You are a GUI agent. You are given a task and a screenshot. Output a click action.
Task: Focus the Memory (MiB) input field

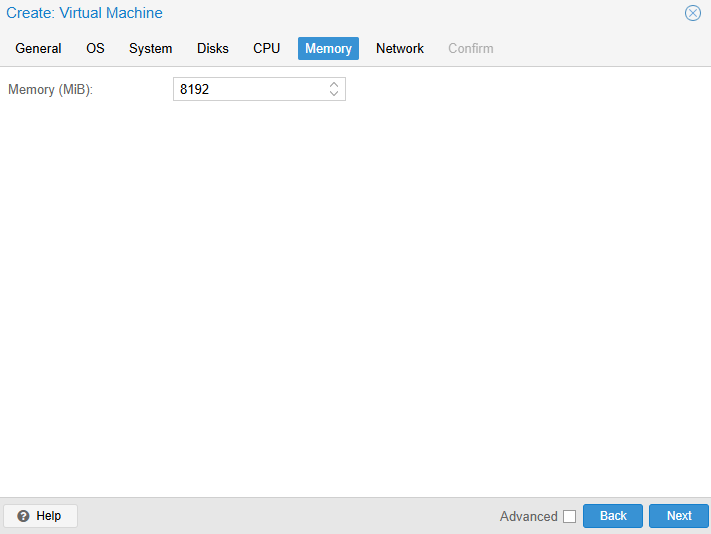pyautogui.click(x=250, y=90)
